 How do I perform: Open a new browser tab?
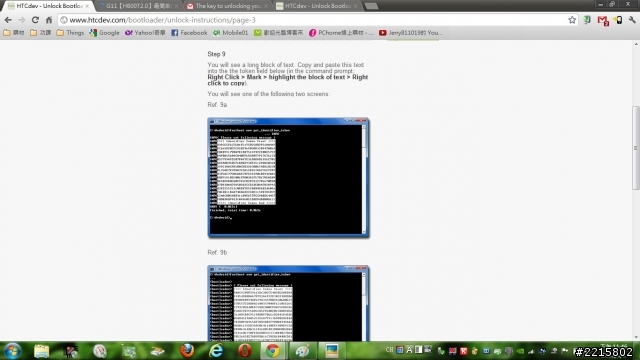click(x=371, y=6)
